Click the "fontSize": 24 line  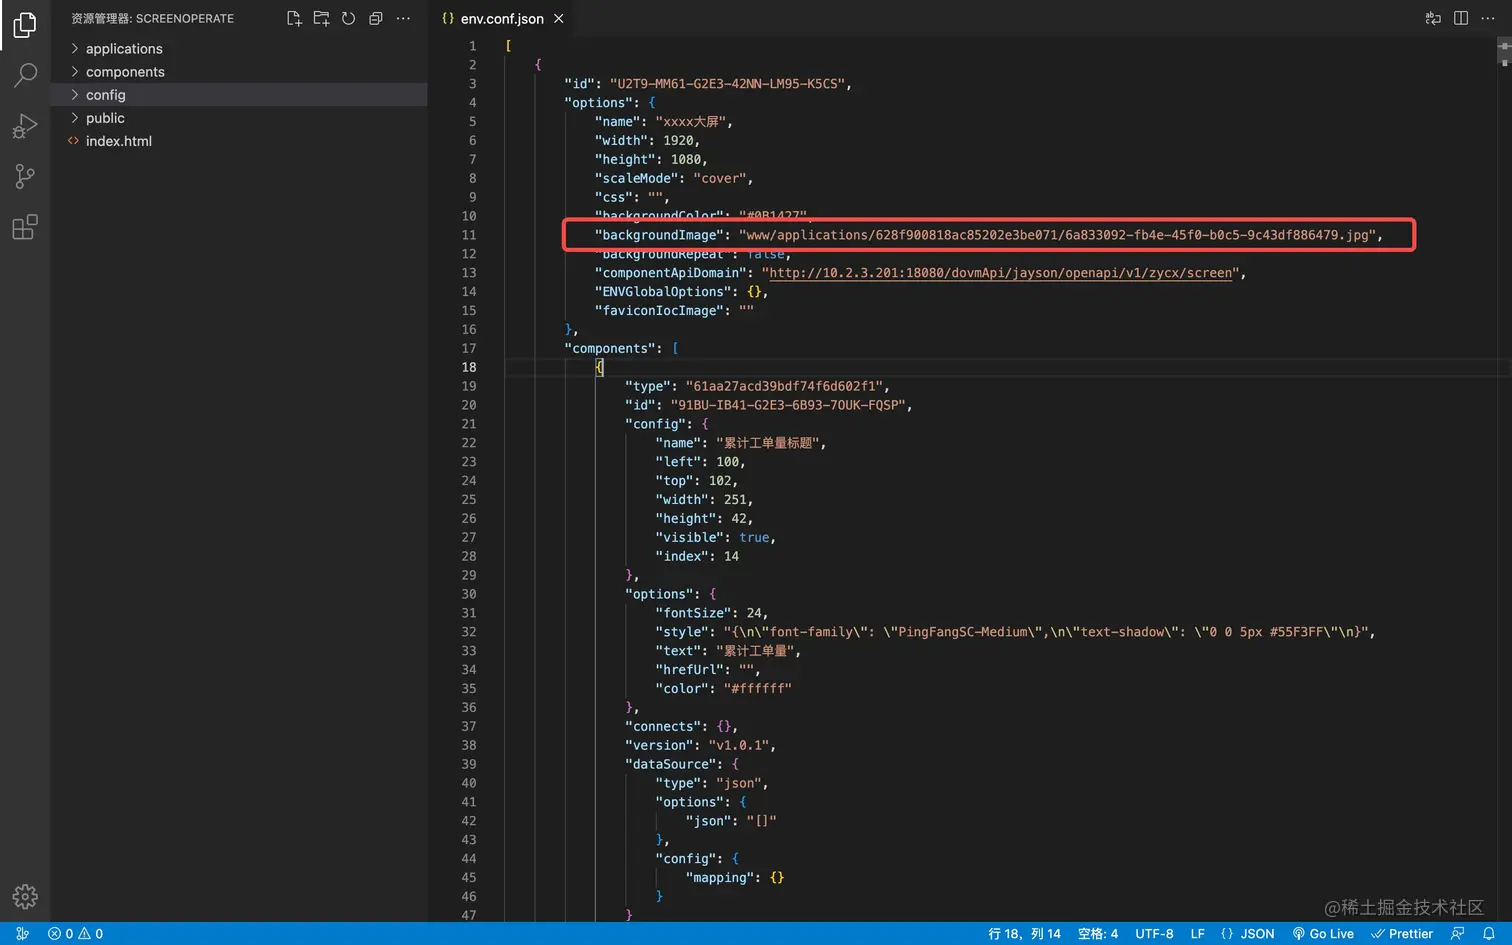tap(711, 614)
